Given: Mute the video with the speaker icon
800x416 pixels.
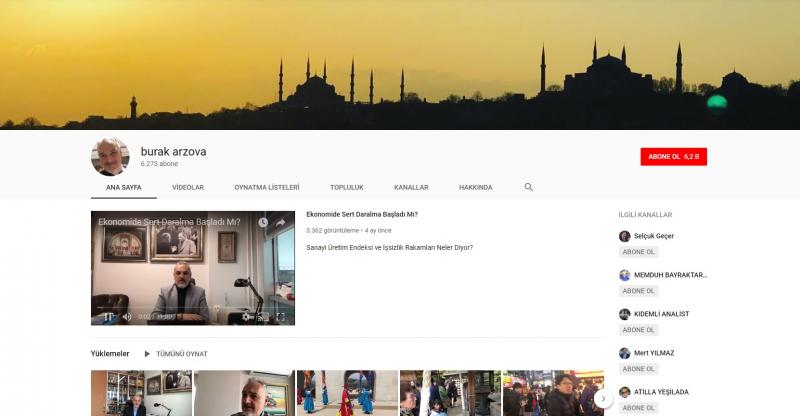Looking at the screenshot, I should tap(127, 317).
